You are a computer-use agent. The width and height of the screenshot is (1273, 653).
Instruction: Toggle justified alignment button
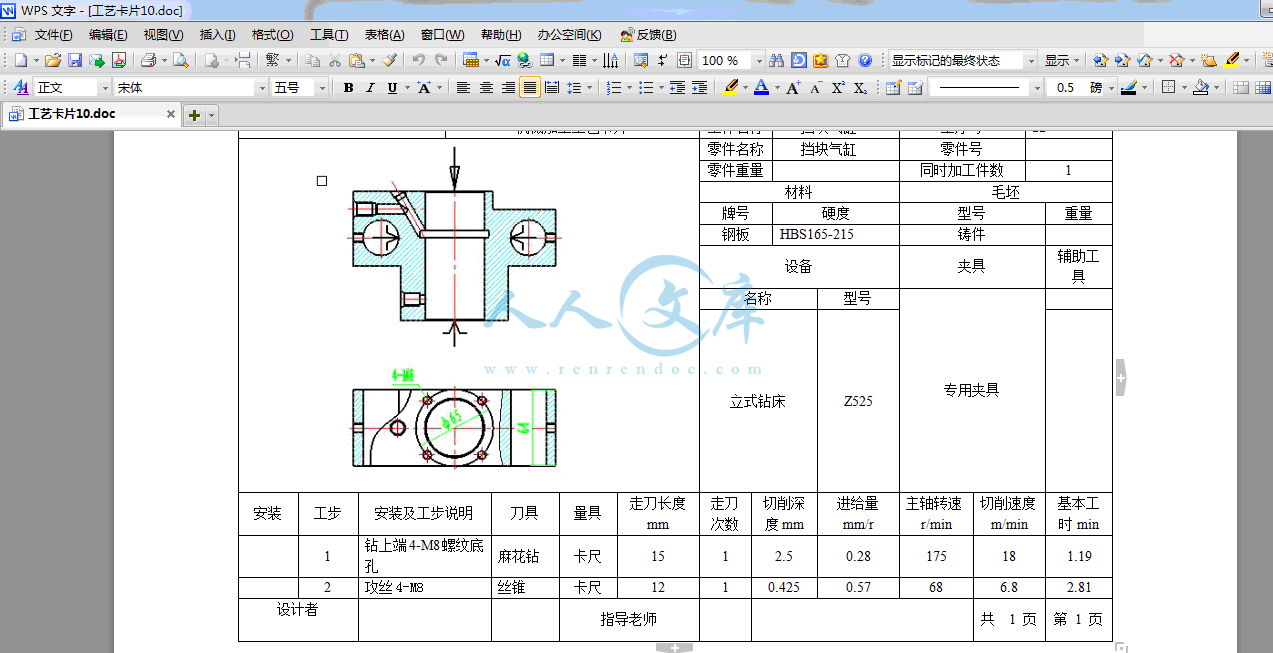click(x=530, y=87)
